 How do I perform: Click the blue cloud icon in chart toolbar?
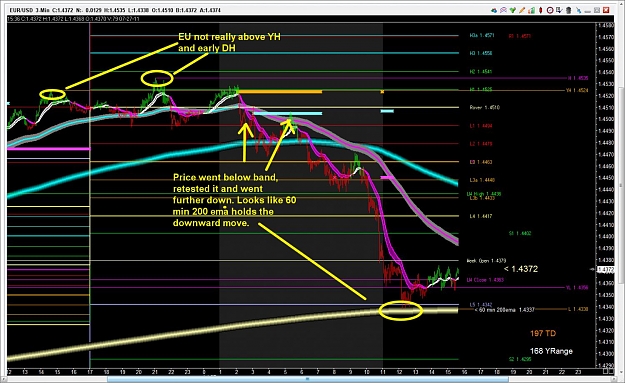pyautogui.click(x=494, y=10)
